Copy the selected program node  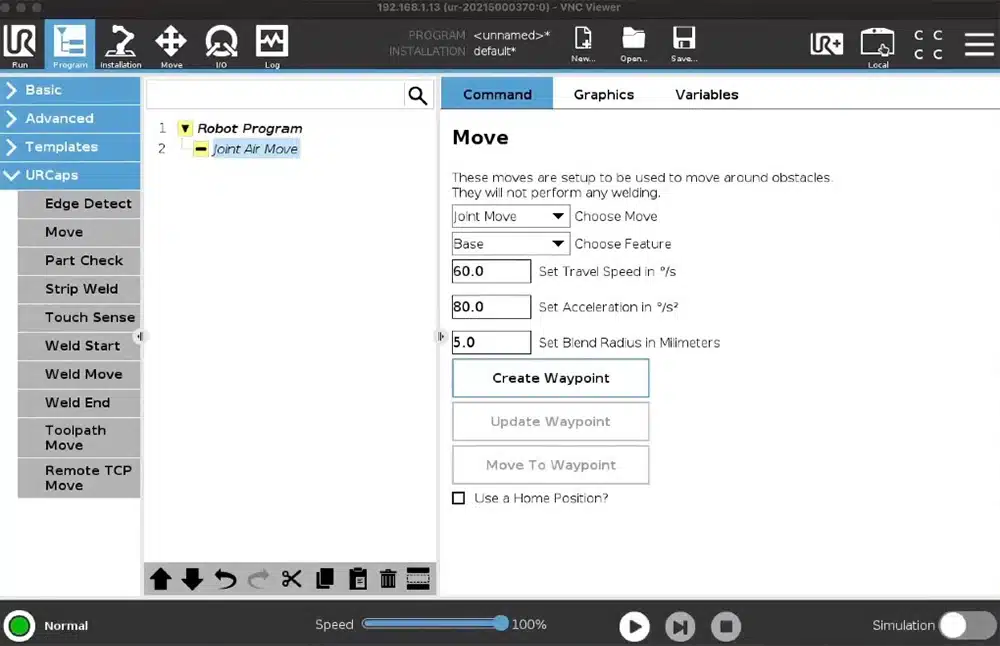(325, 579)
